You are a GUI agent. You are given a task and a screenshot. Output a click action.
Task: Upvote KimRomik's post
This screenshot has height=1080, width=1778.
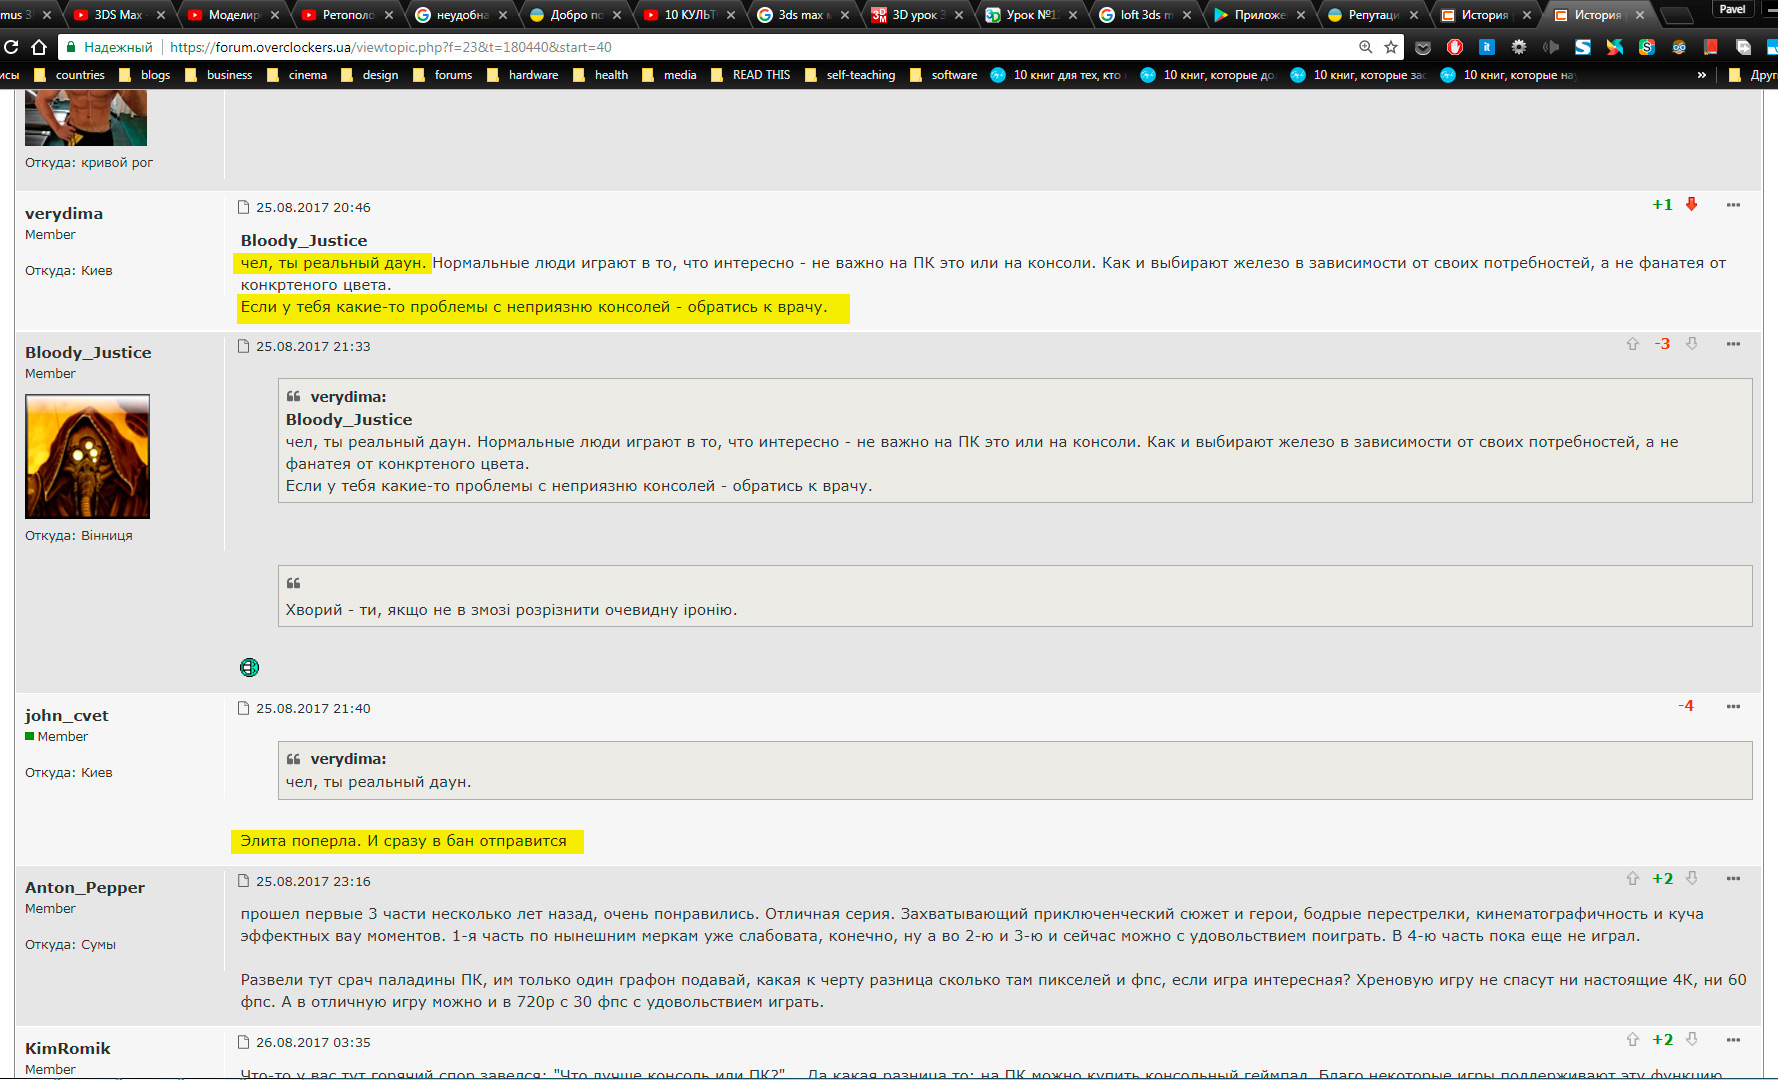point(1633,1039)
